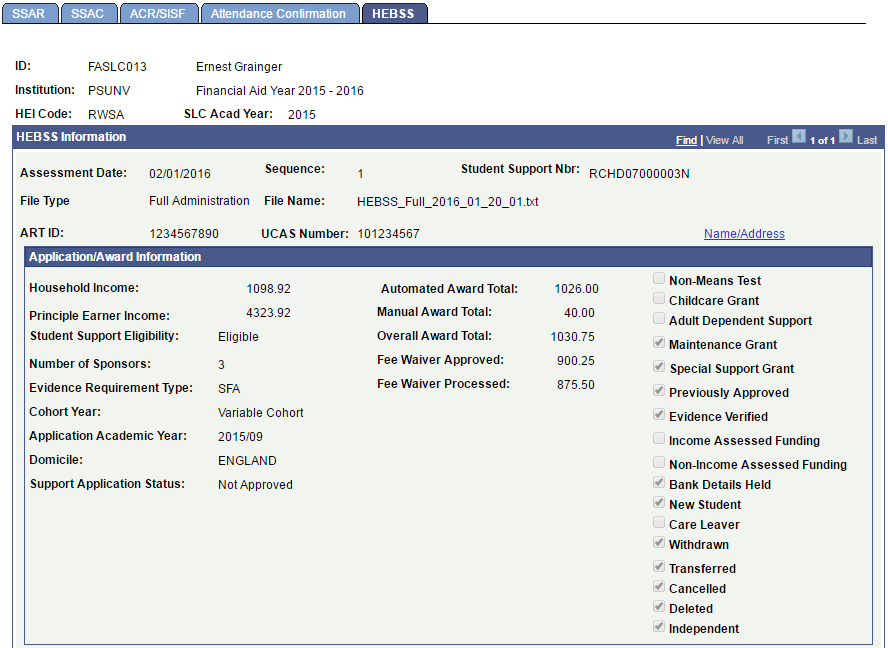
Task: Click the file name HEBSS_Full_2016_01_20_01.txt
Action: coord(447,202)
